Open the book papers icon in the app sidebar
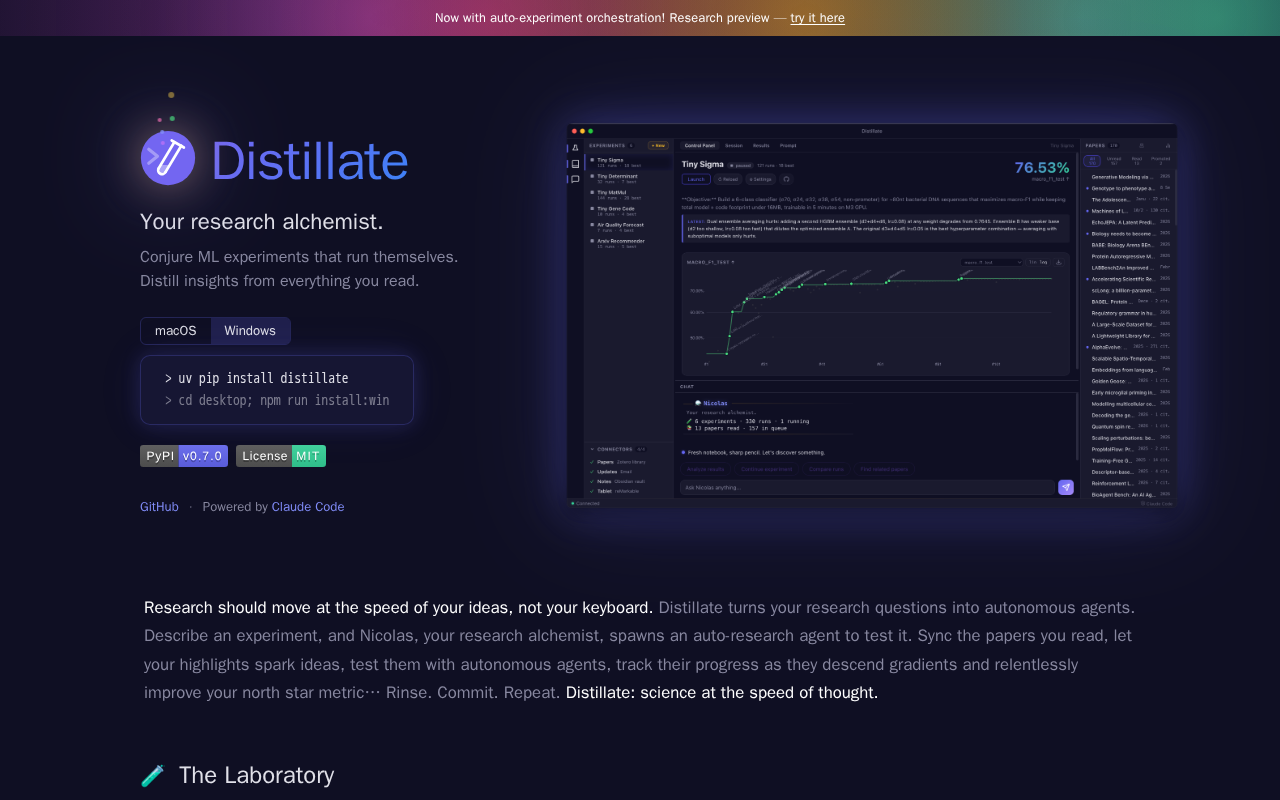This screenshot has width=1280, height=800. click(x=575, y=164)
